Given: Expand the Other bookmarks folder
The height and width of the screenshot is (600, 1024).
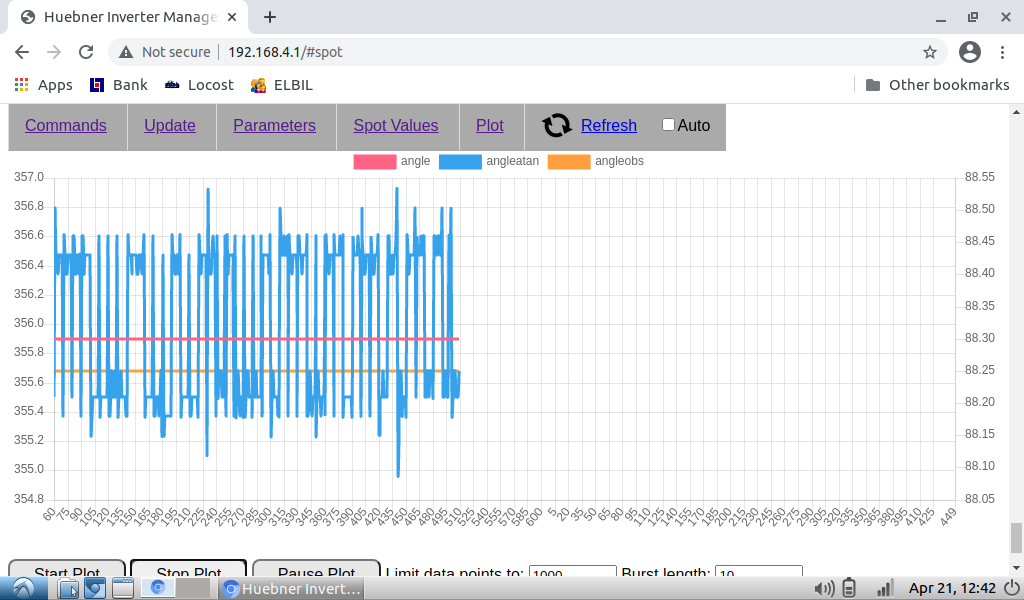Looking at the screenshot, I should coord(937,85).
